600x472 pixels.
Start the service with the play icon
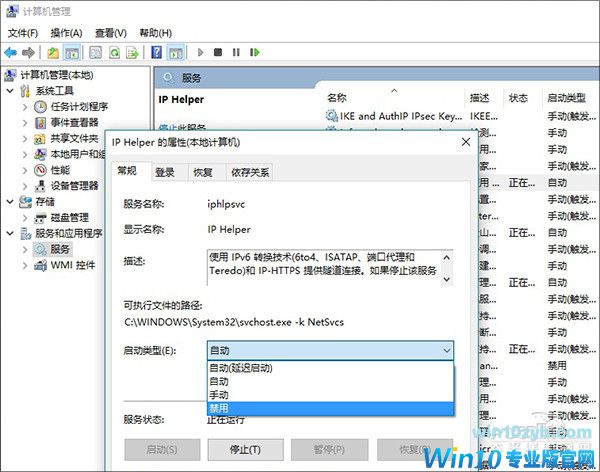point(200,52)
